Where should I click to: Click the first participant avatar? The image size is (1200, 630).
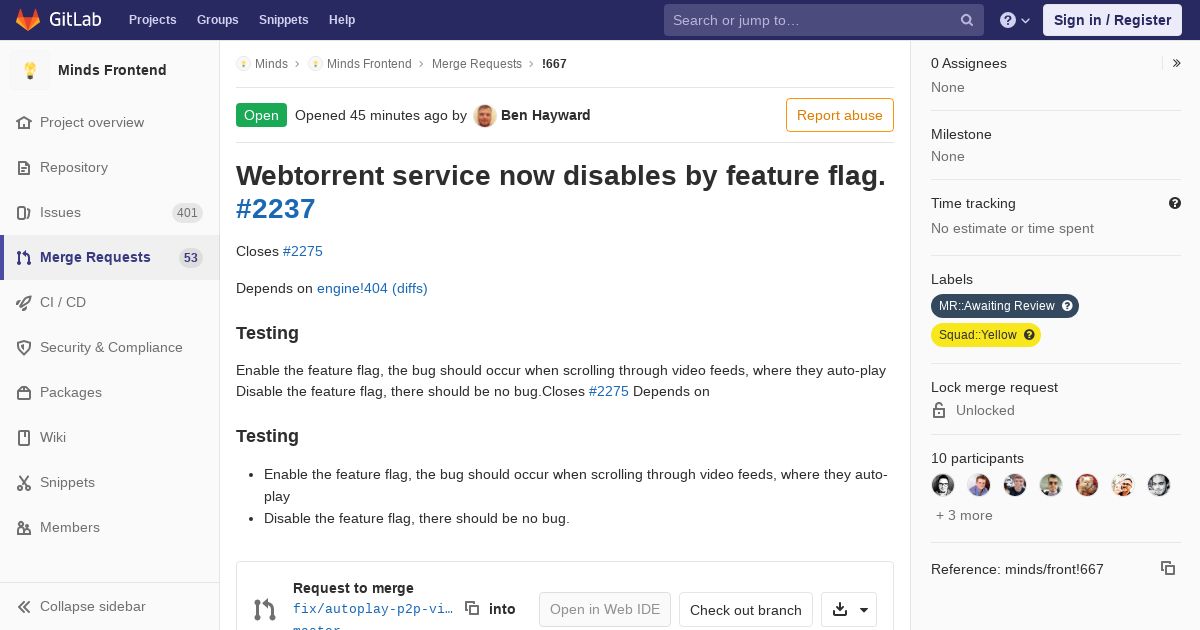pyautogui.click(x=943, y=485)
